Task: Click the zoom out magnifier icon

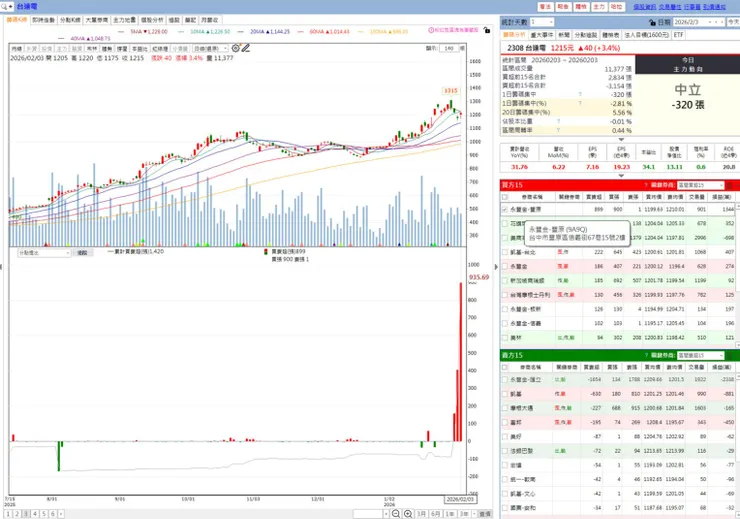Action: click(x=396, y=514)
